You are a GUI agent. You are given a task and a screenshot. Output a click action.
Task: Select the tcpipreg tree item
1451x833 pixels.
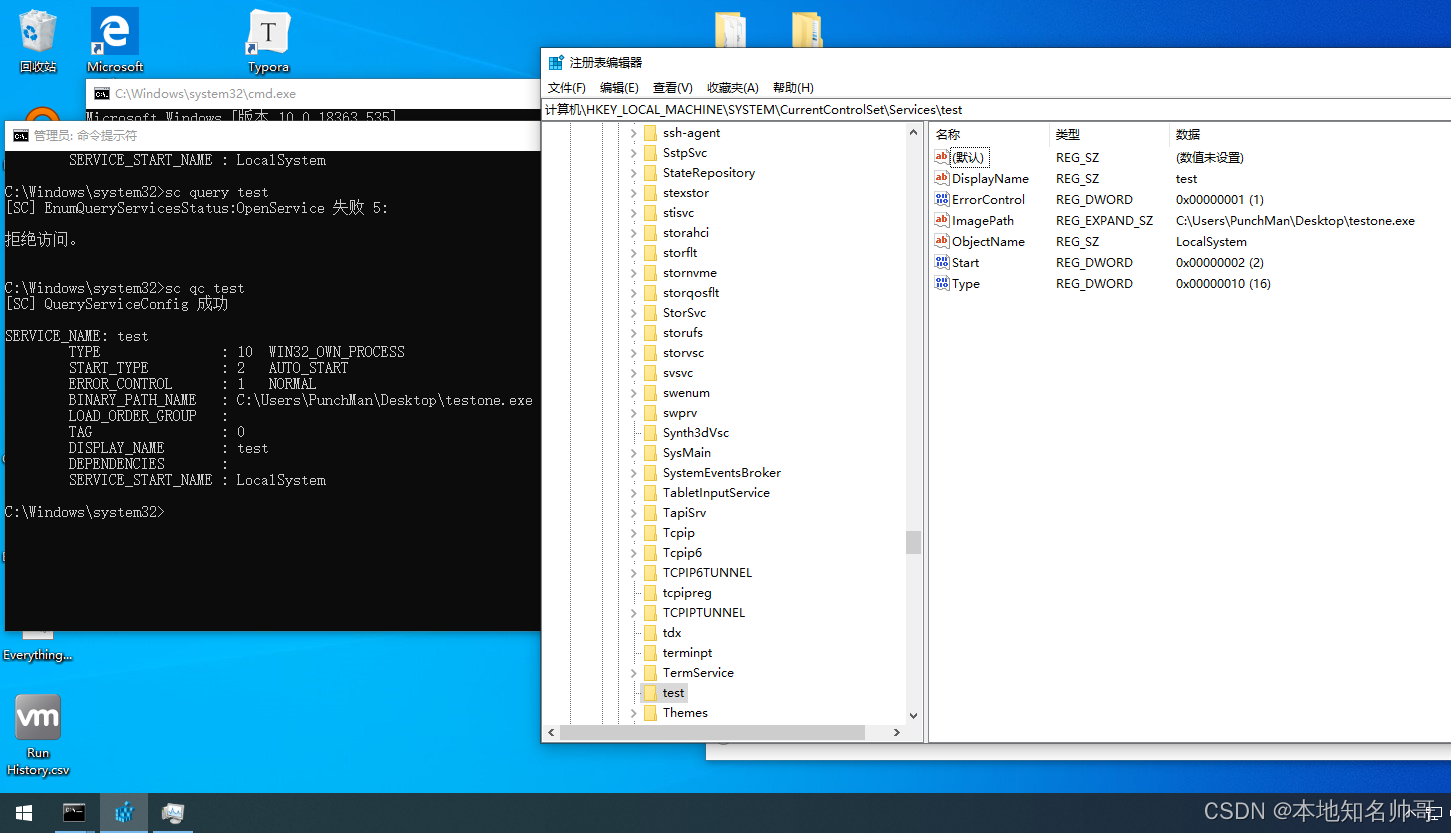(687, 593)
